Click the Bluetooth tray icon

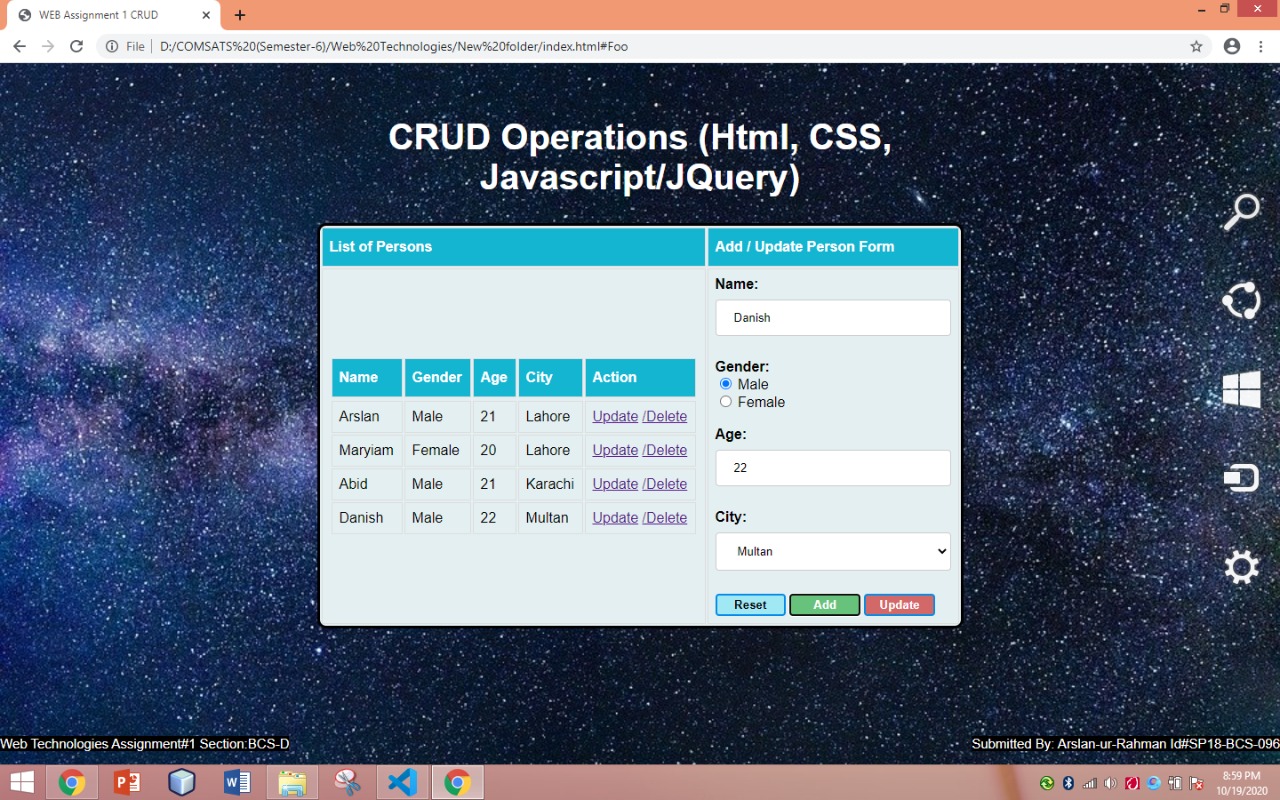(1068, 783)
